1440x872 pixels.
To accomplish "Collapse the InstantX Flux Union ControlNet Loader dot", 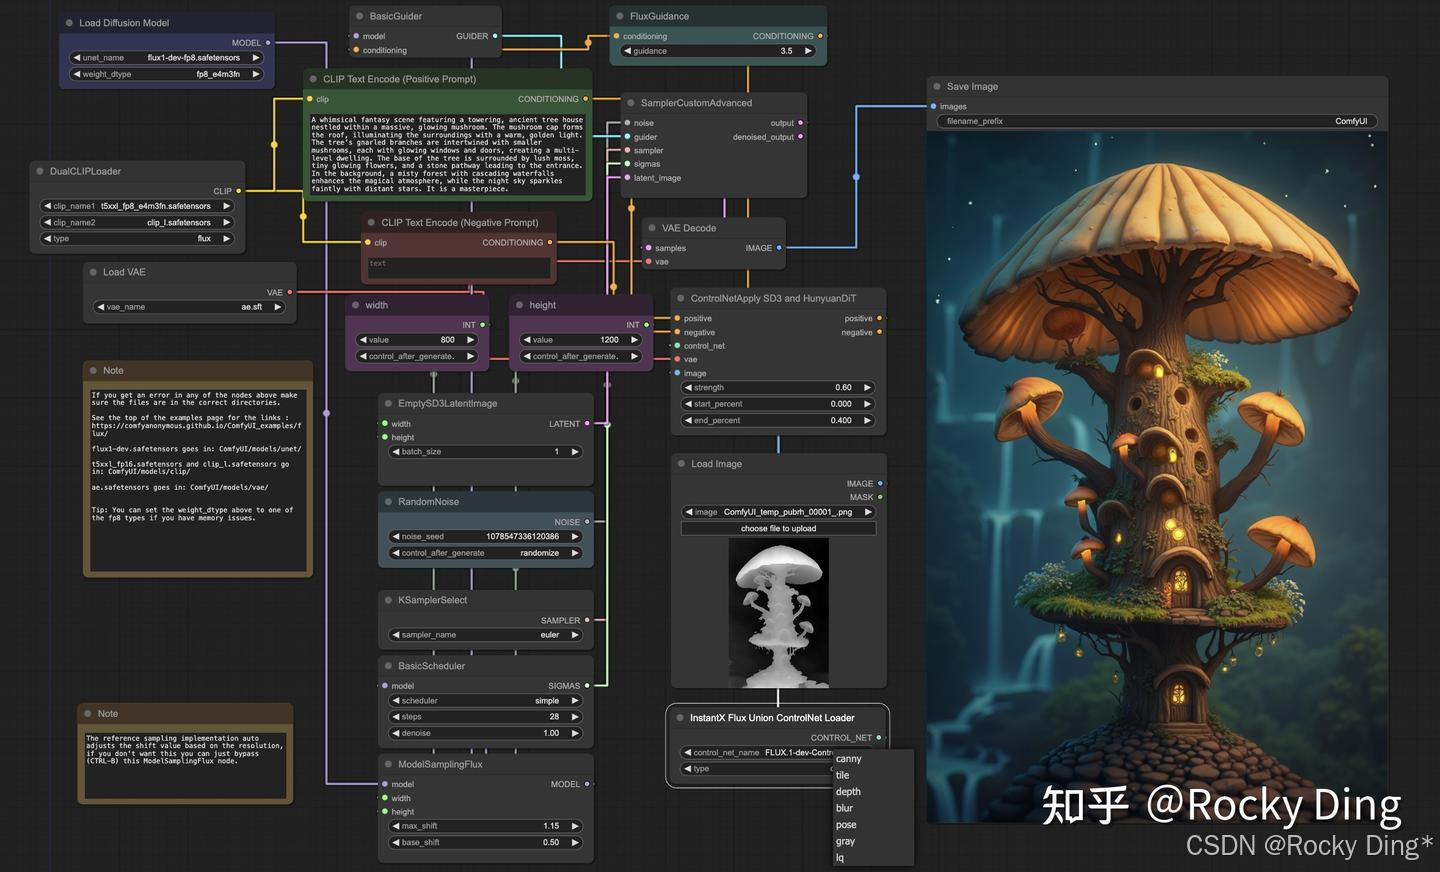I will [x=679, y=718].
